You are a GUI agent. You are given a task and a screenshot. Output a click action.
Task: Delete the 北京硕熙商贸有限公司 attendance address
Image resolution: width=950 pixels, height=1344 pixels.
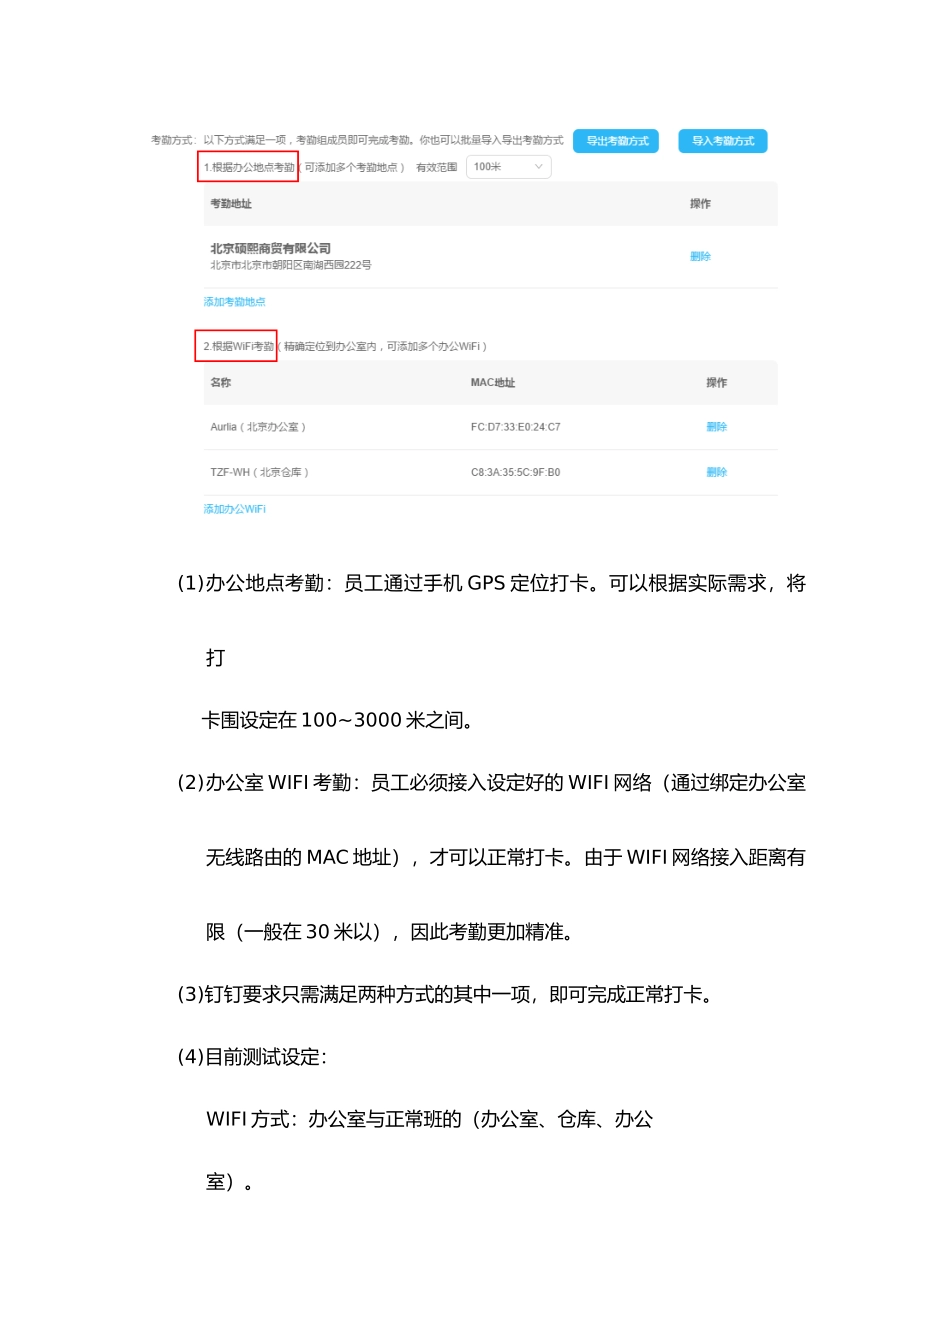tap(700, 257)
